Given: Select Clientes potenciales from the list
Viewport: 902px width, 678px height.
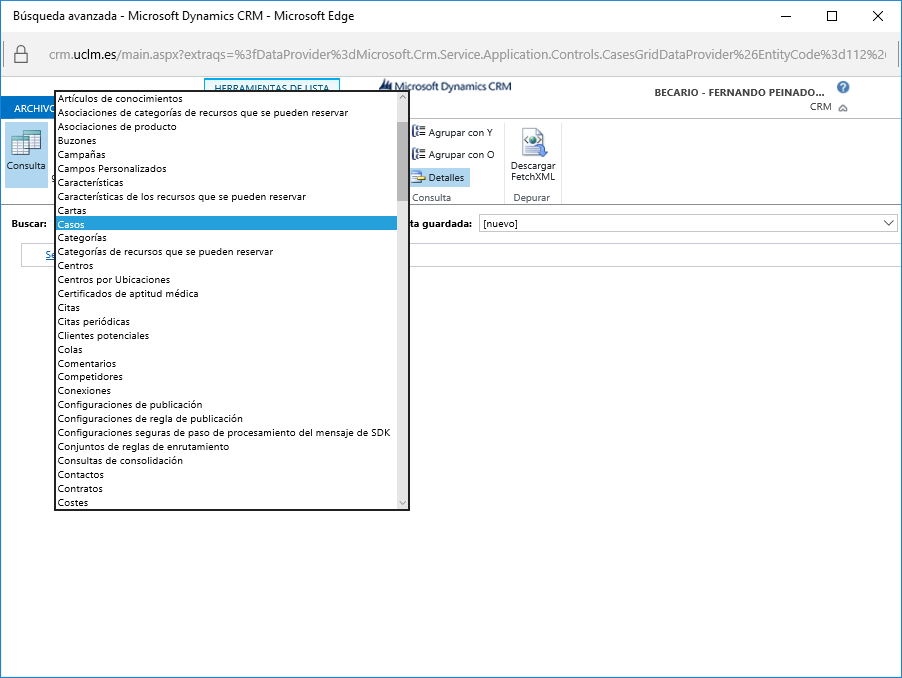Looking at the screenshot, I should (103, 336).
